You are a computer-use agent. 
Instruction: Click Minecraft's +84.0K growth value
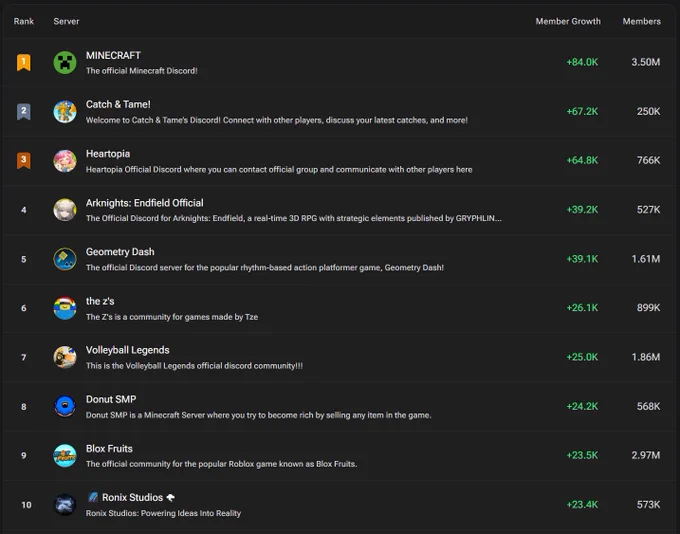[x=582, y=62]
